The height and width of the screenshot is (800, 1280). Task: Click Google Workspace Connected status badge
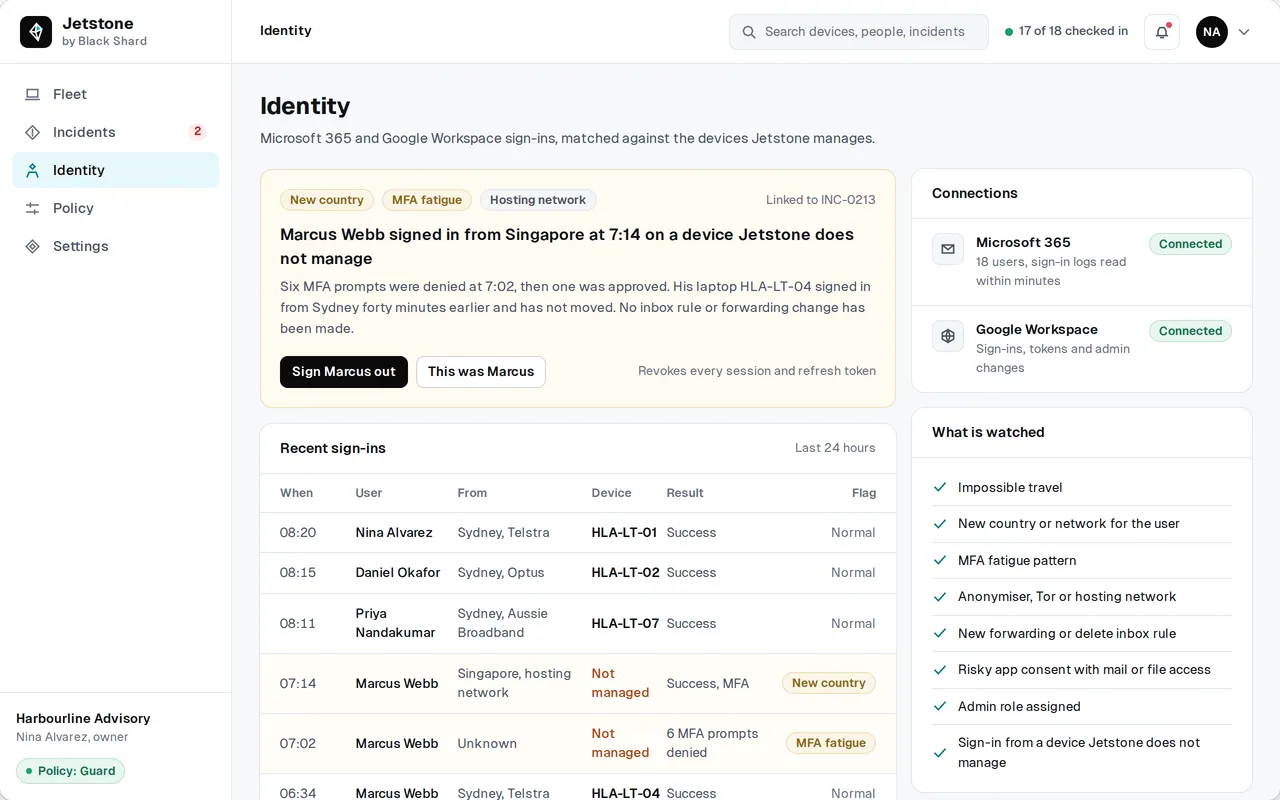pos(1190,331)
